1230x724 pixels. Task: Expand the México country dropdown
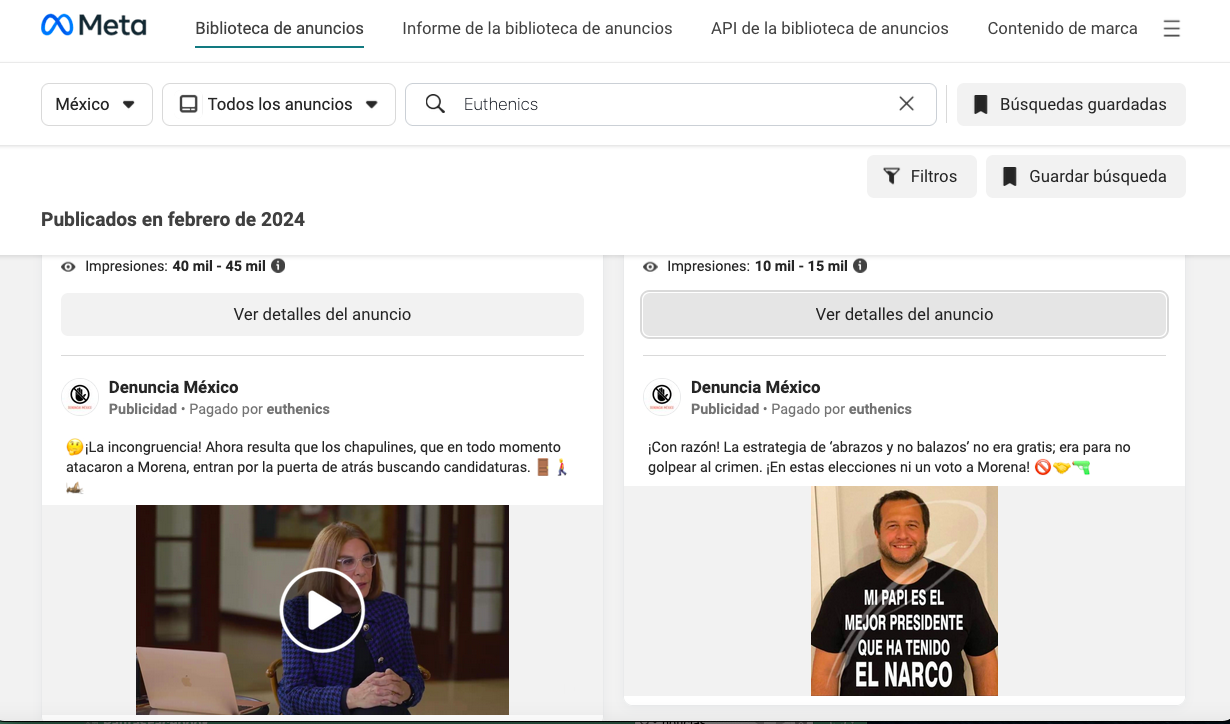tap(97, 104)
